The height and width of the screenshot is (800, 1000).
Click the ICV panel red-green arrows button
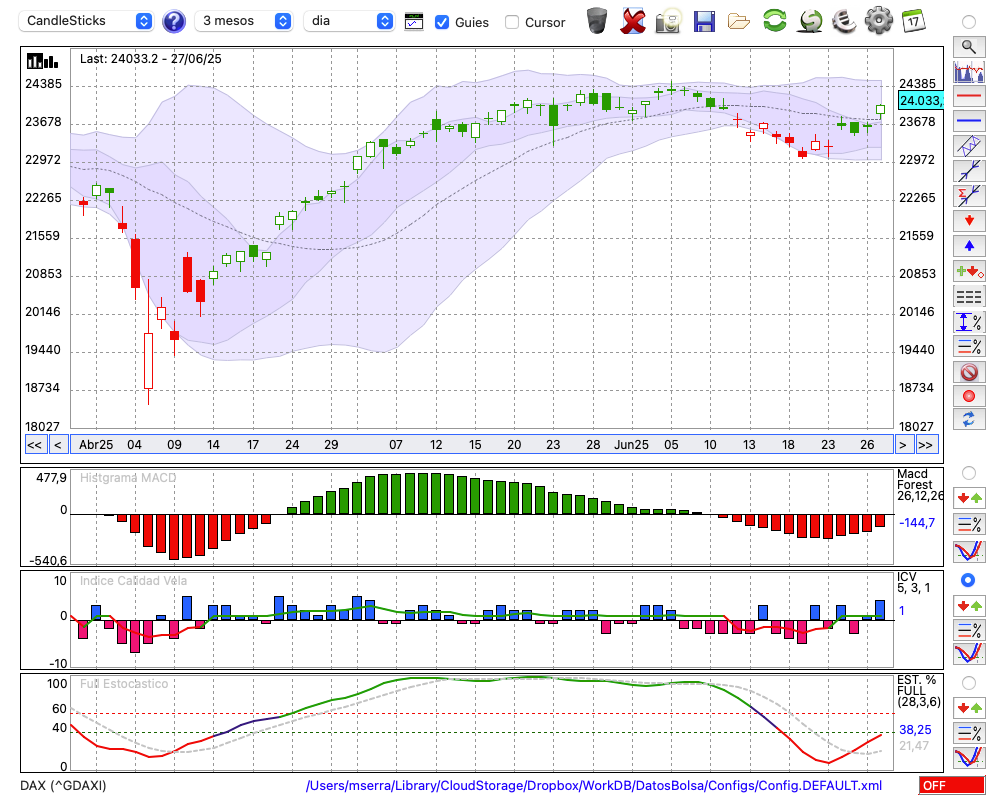(x=969, y=605)
